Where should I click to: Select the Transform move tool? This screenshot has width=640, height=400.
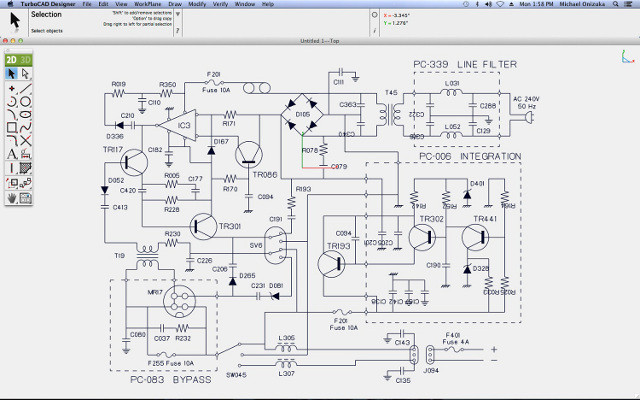(11, 183)
